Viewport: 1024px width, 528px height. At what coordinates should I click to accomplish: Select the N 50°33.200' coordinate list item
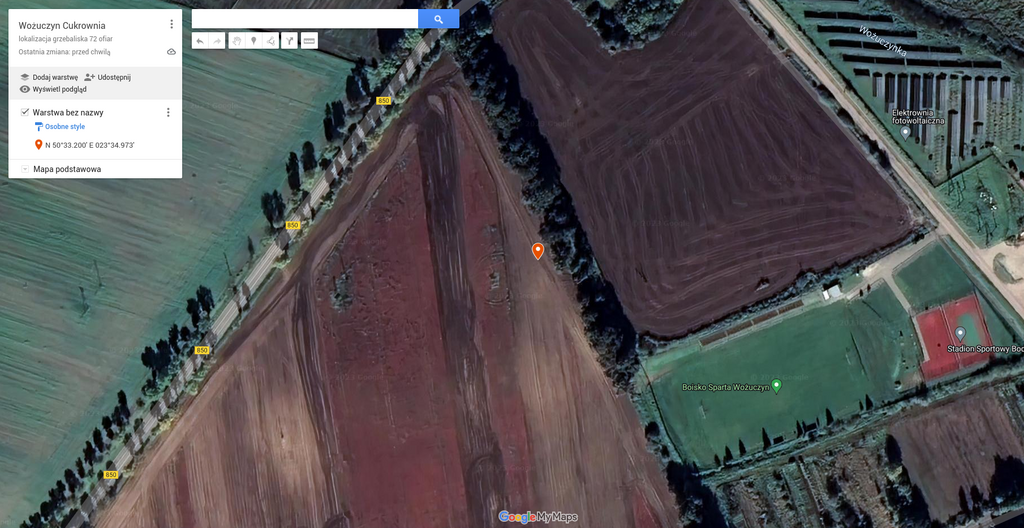[88, 145]
